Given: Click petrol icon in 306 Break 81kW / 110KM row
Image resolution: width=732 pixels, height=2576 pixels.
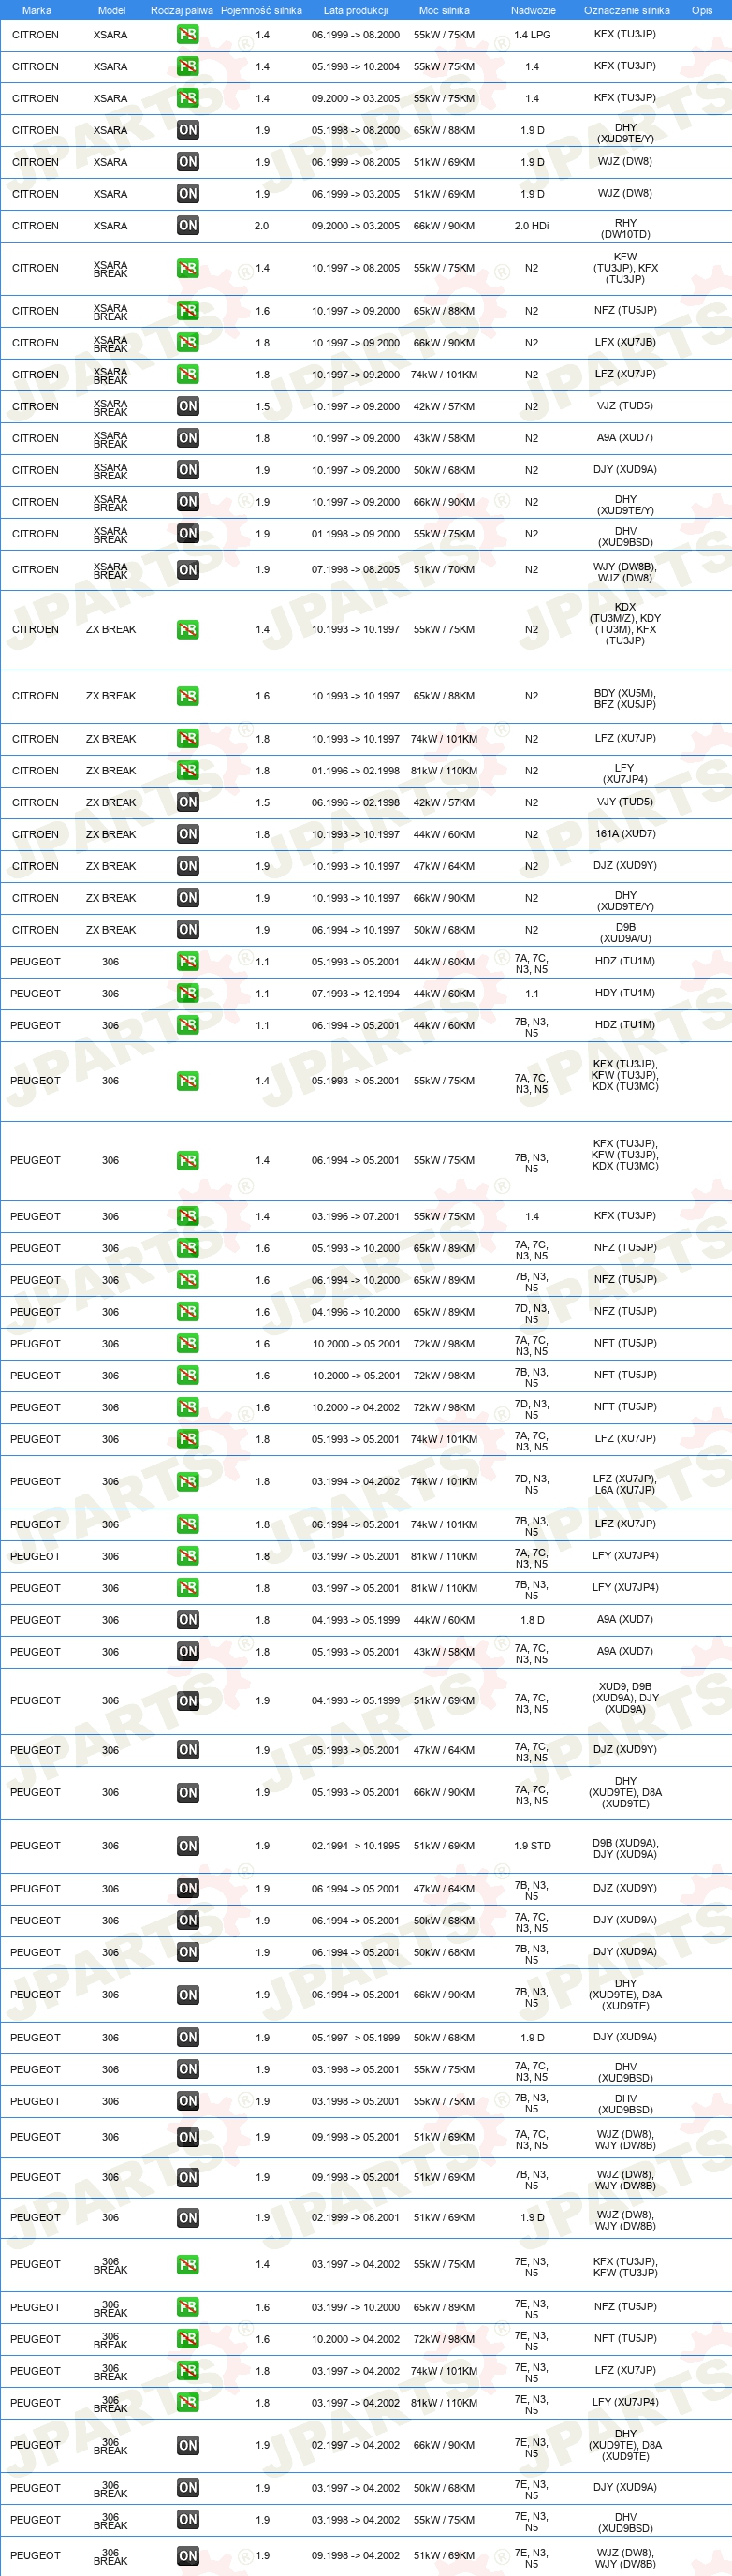Looking at the screenshot, I should tap(188, 2403).
